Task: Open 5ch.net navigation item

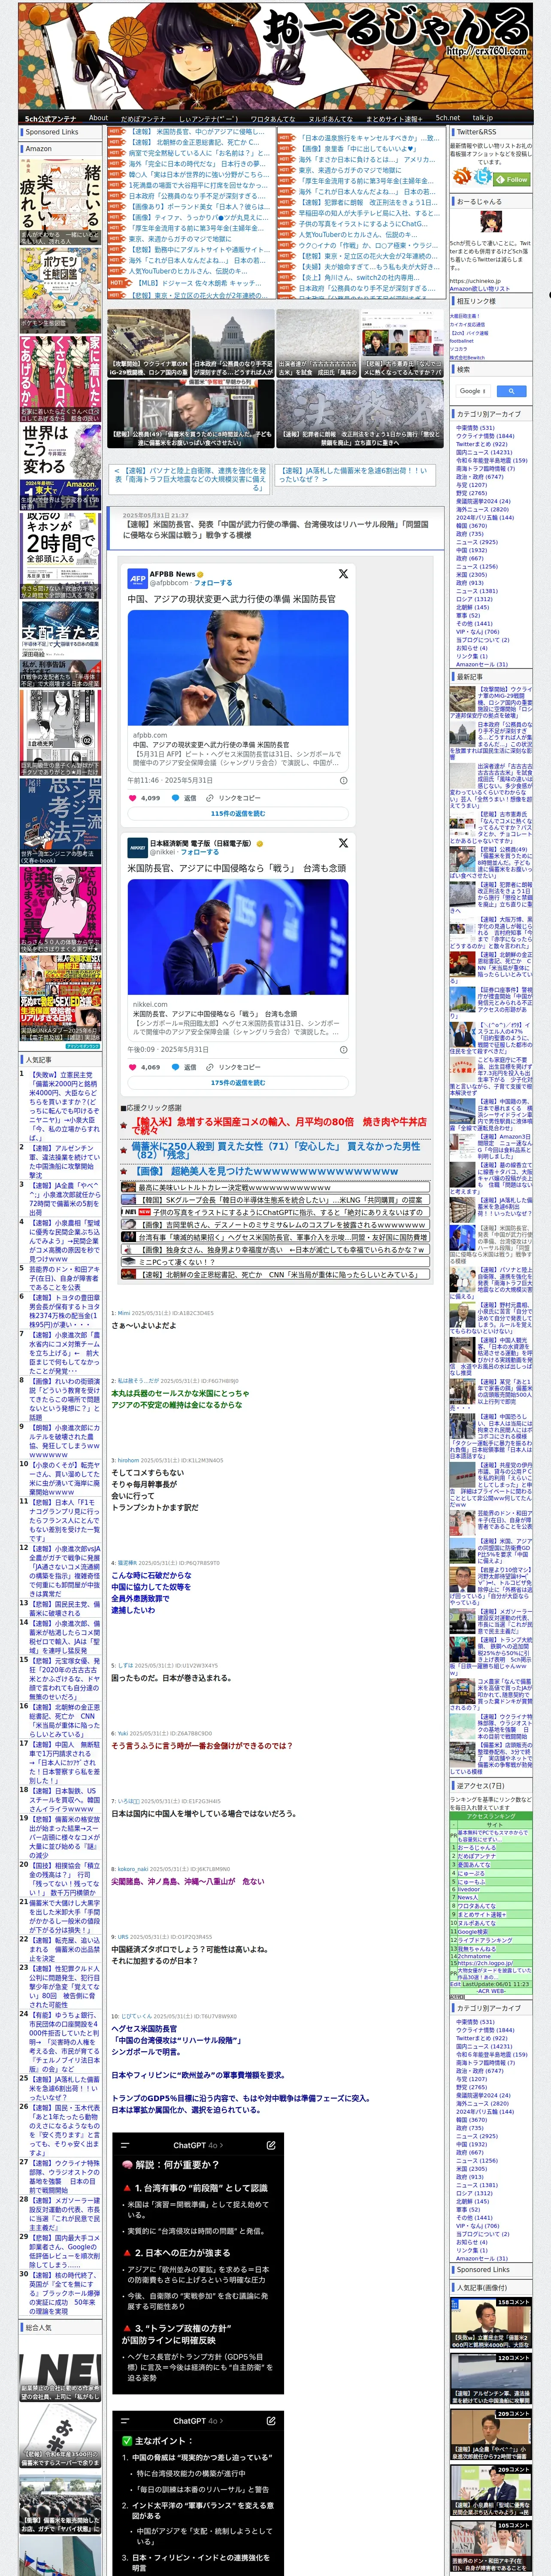Action: coord(448,118)
